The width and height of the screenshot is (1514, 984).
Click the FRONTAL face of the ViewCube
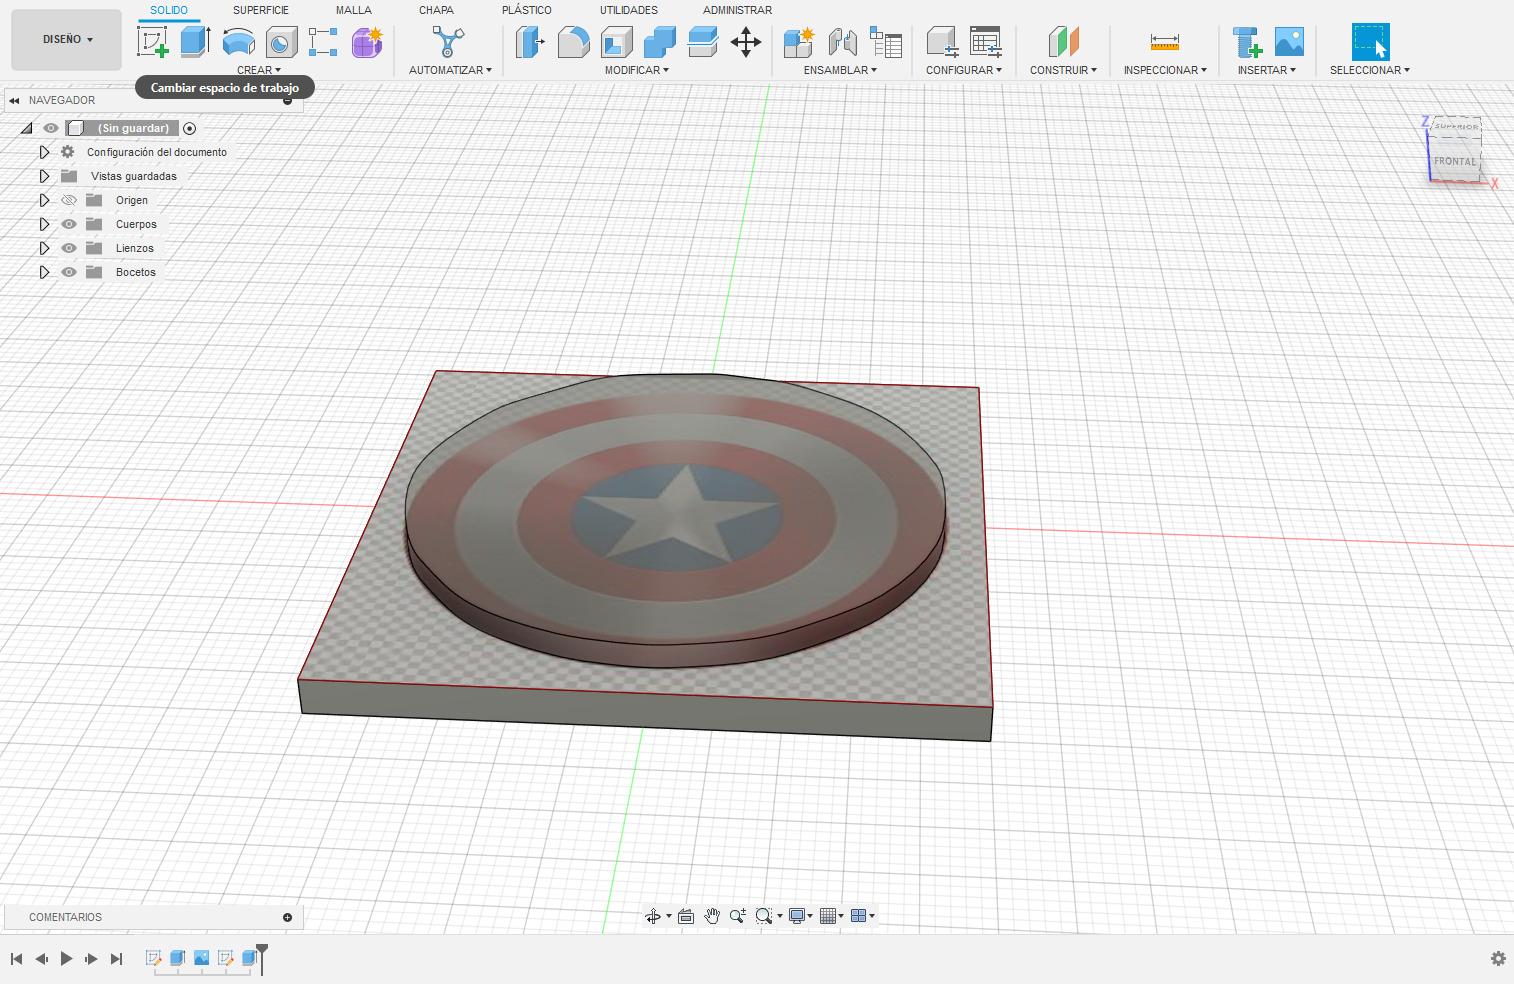[1454, 161]
